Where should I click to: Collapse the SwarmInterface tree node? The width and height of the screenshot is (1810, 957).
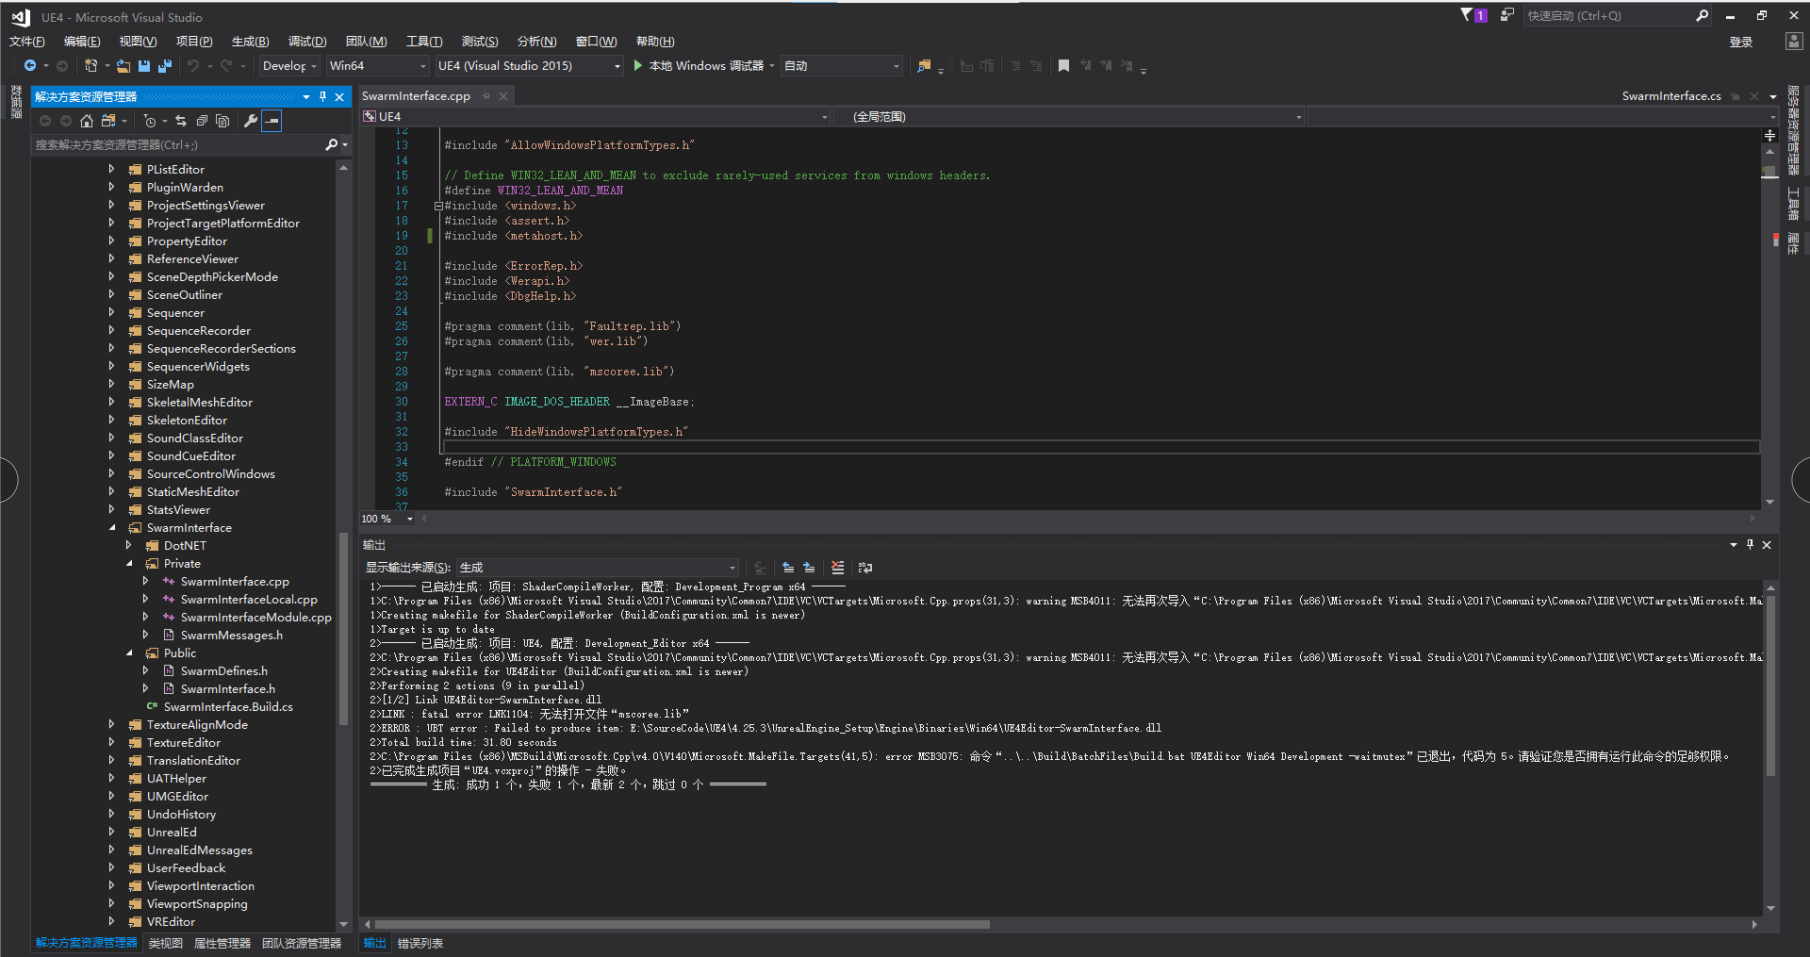click(x=112, y=528)
